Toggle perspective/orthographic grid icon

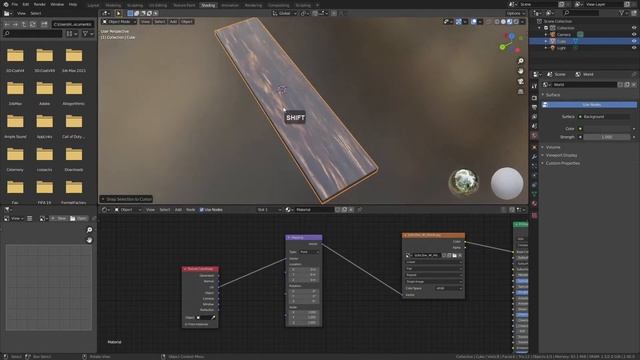click(x=520, y=92)
